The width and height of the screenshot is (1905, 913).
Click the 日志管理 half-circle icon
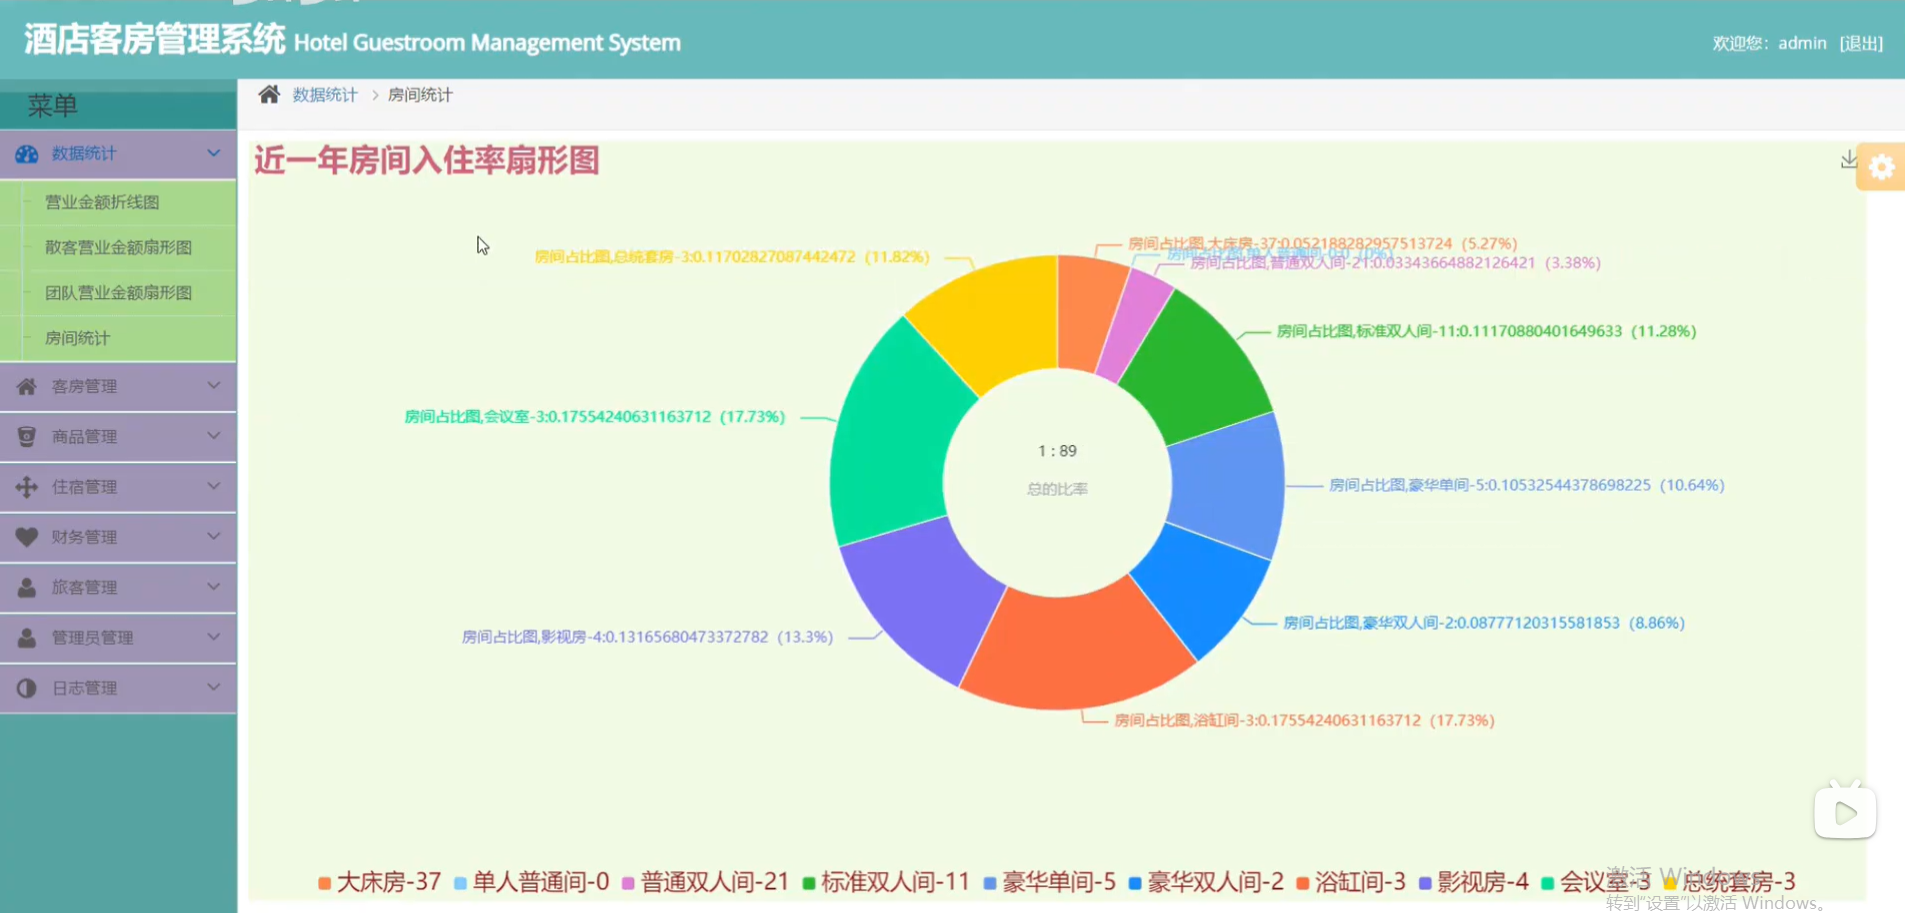[27, 688]
